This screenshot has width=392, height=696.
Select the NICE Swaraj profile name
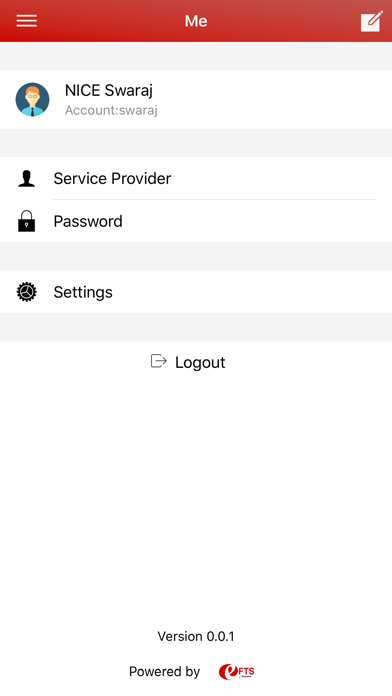(109, 91)
